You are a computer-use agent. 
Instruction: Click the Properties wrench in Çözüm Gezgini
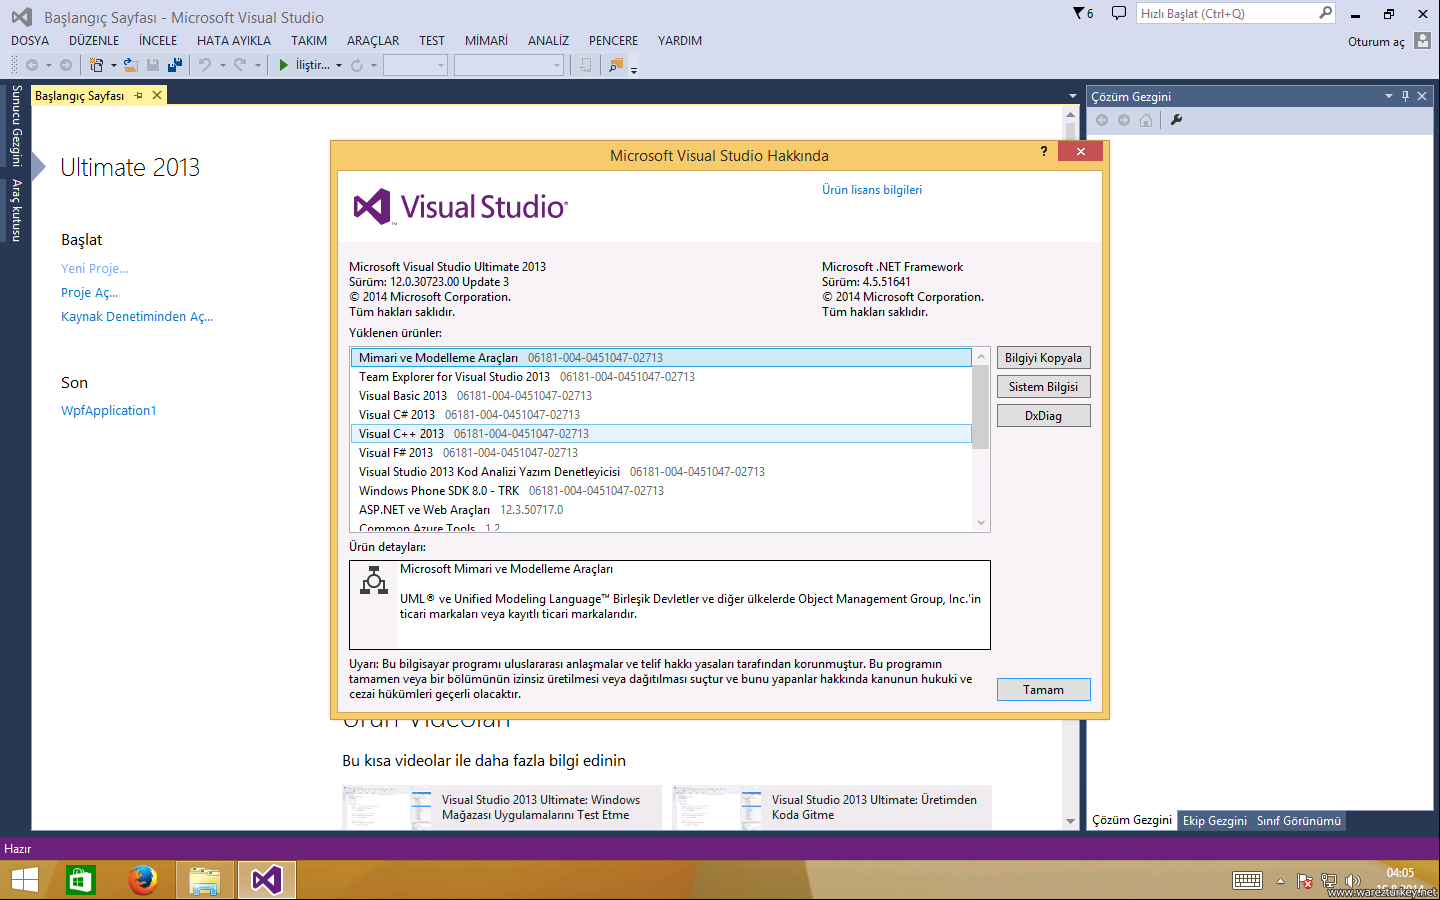(x=1176, y=120)
